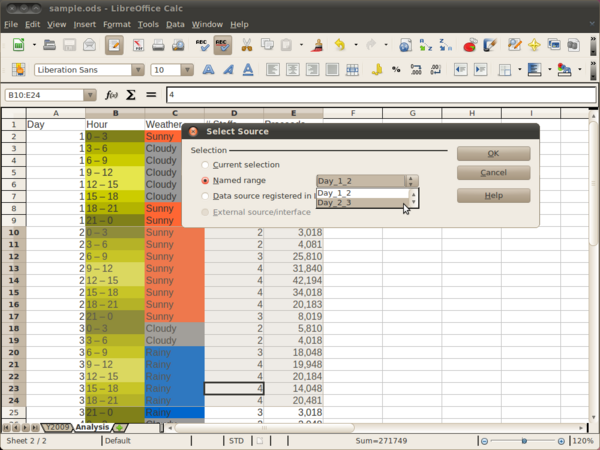Click the Save document icon
The height and width of the screenshot is (450, 600).
click(x=68, y=45)
